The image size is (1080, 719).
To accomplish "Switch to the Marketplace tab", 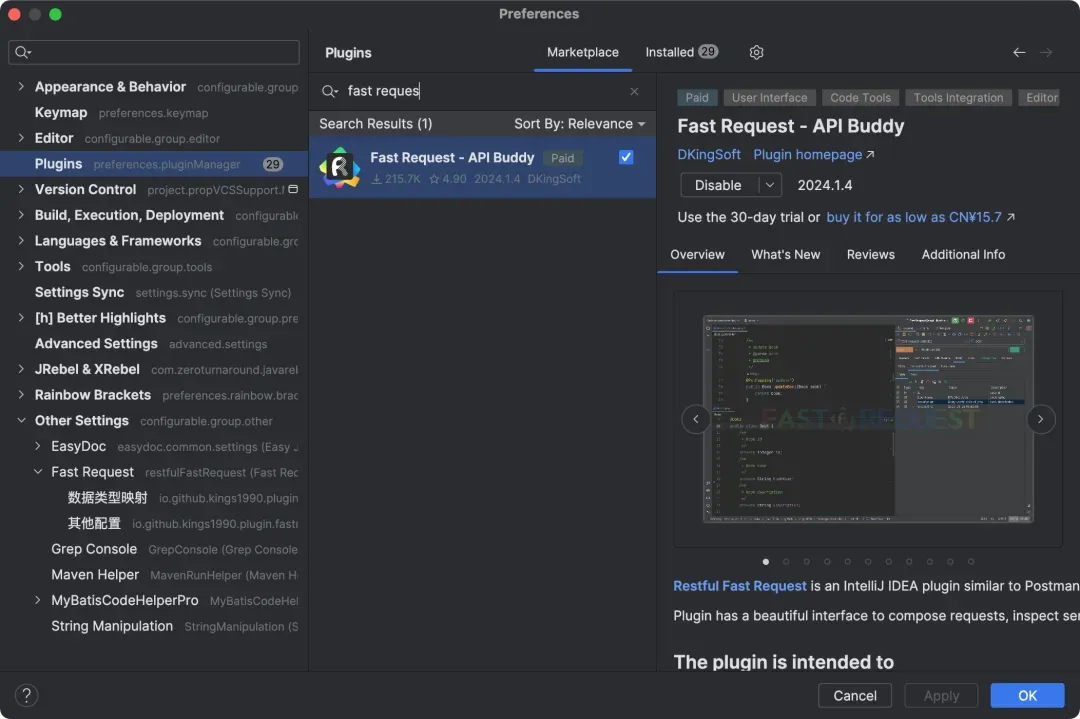I will click(x=583, y=52).
